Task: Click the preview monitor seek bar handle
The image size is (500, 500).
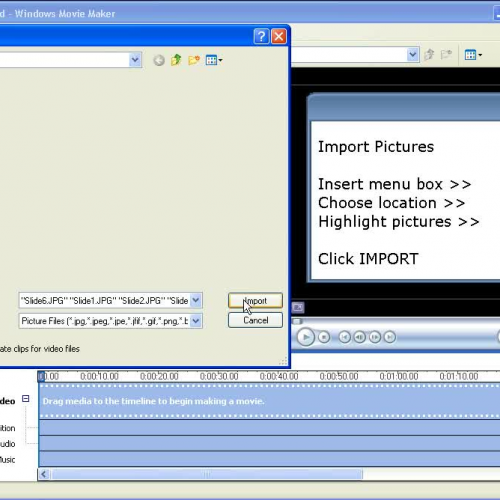Action: click(297, 321)
